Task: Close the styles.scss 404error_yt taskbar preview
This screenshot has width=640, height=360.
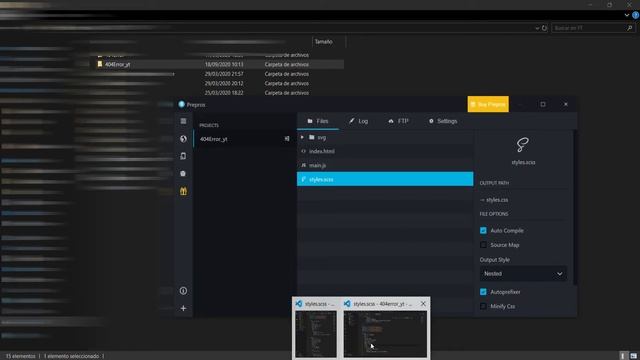Action: (423, 304)
